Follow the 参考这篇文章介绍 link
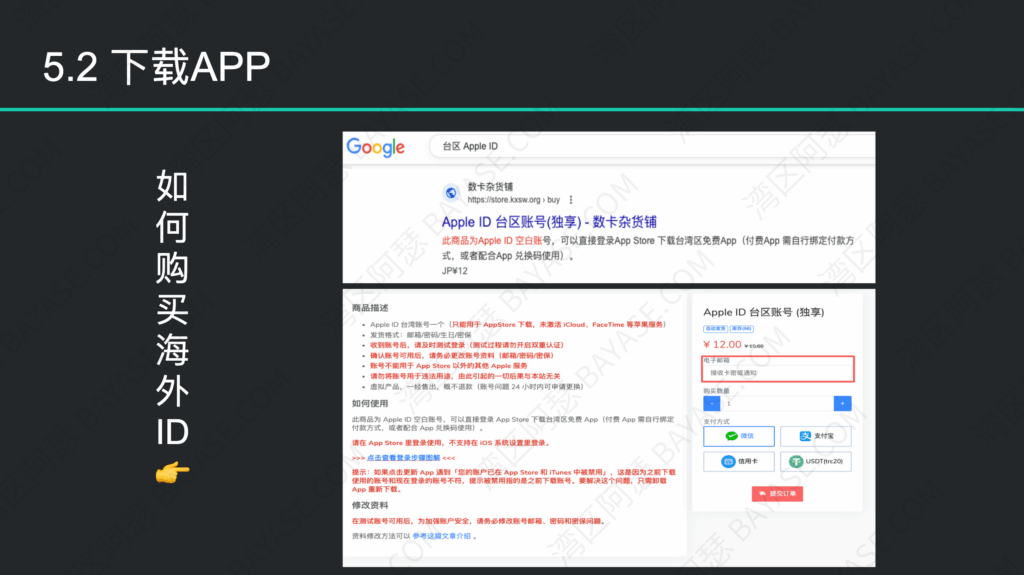 tap(446, 536)
